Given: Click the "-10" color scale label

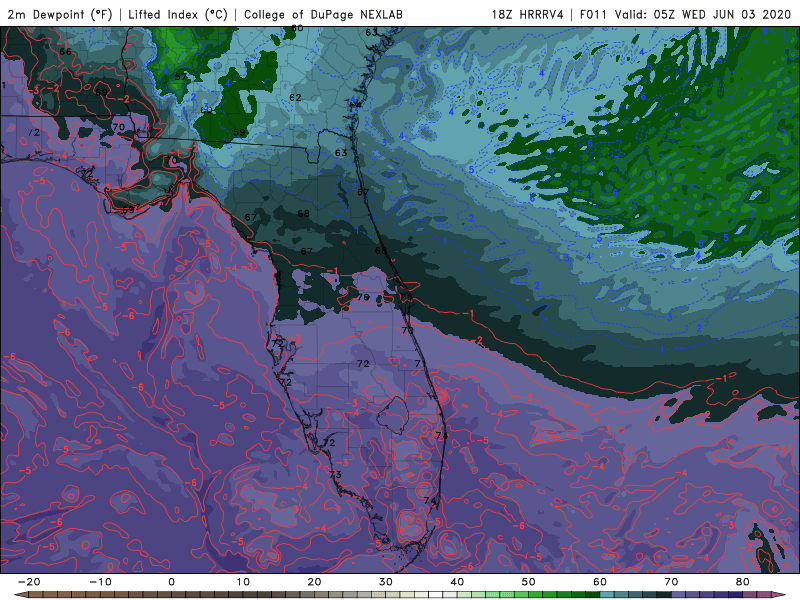Looking at the screenshot, I should point(100,582).
